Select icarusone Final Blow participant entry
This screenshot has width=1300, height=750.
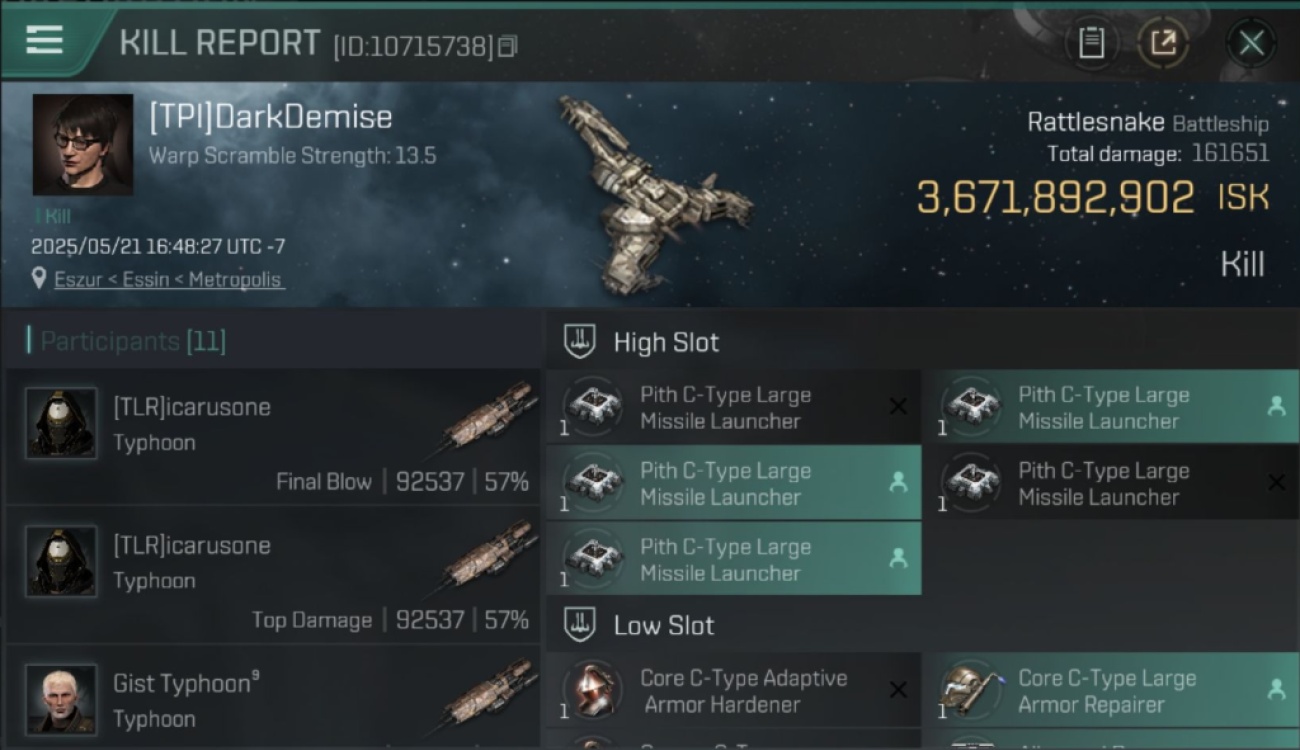[x=273, y=436]
